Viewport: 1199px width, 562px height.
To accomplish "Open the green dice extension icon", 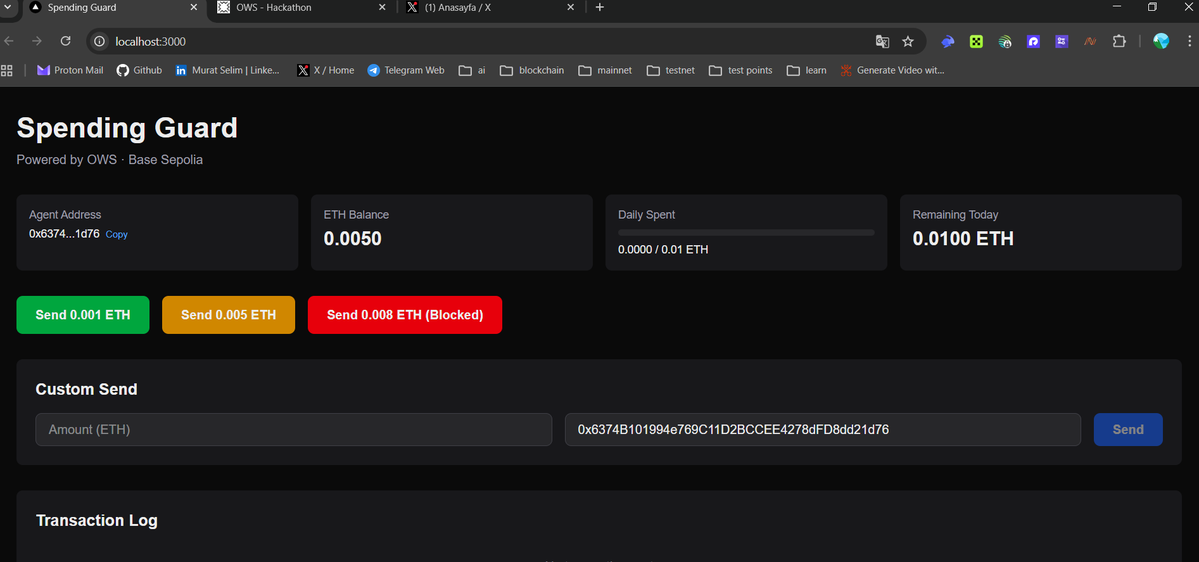I will pyautogui.click(x=976, y=41).
